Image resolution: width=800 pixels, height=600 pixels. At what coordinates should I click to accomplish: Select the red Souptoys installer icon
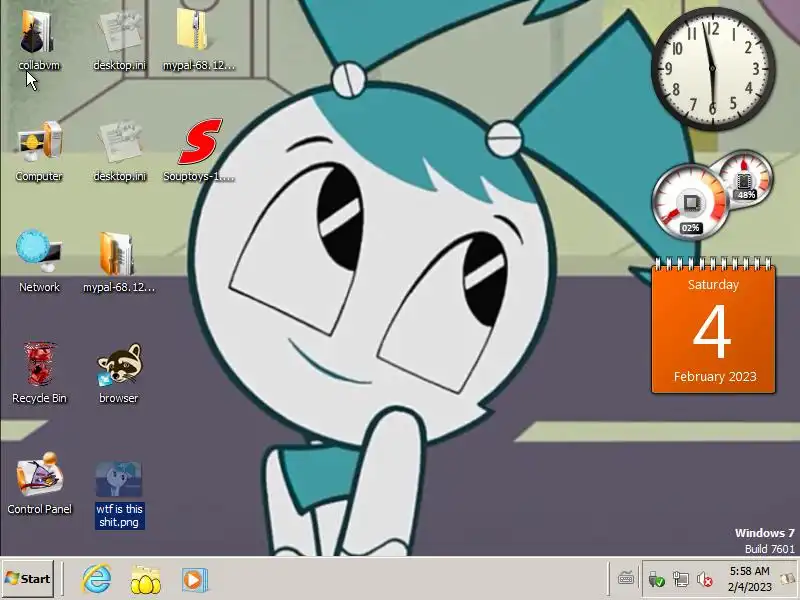[199, 142]
